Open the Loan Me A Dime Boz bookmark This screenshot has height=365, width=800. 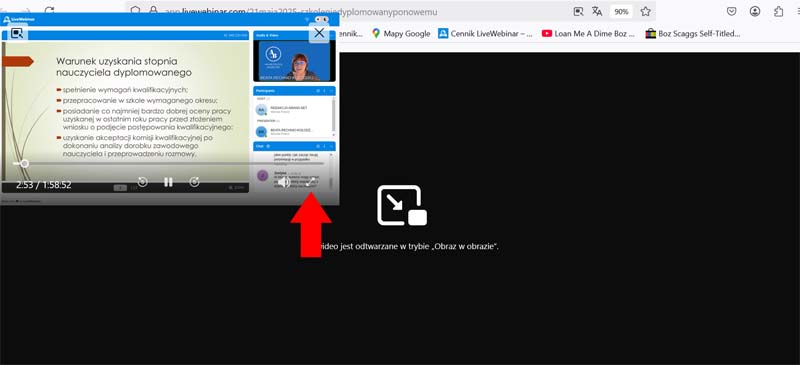pos(588,34)
